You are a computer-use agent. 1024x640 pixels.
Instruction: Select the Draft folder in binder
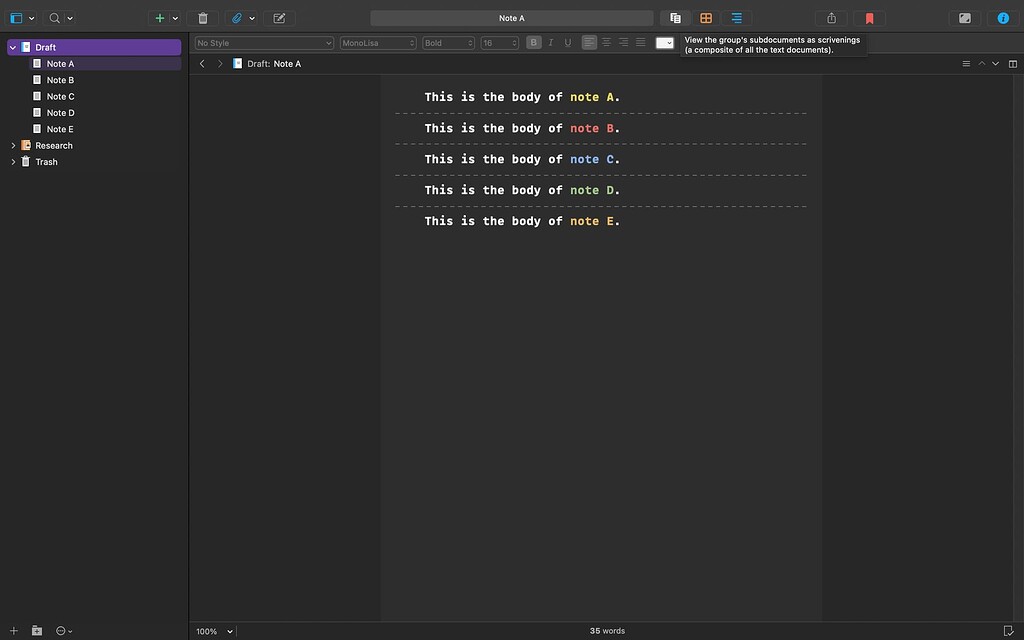[94, 47]
